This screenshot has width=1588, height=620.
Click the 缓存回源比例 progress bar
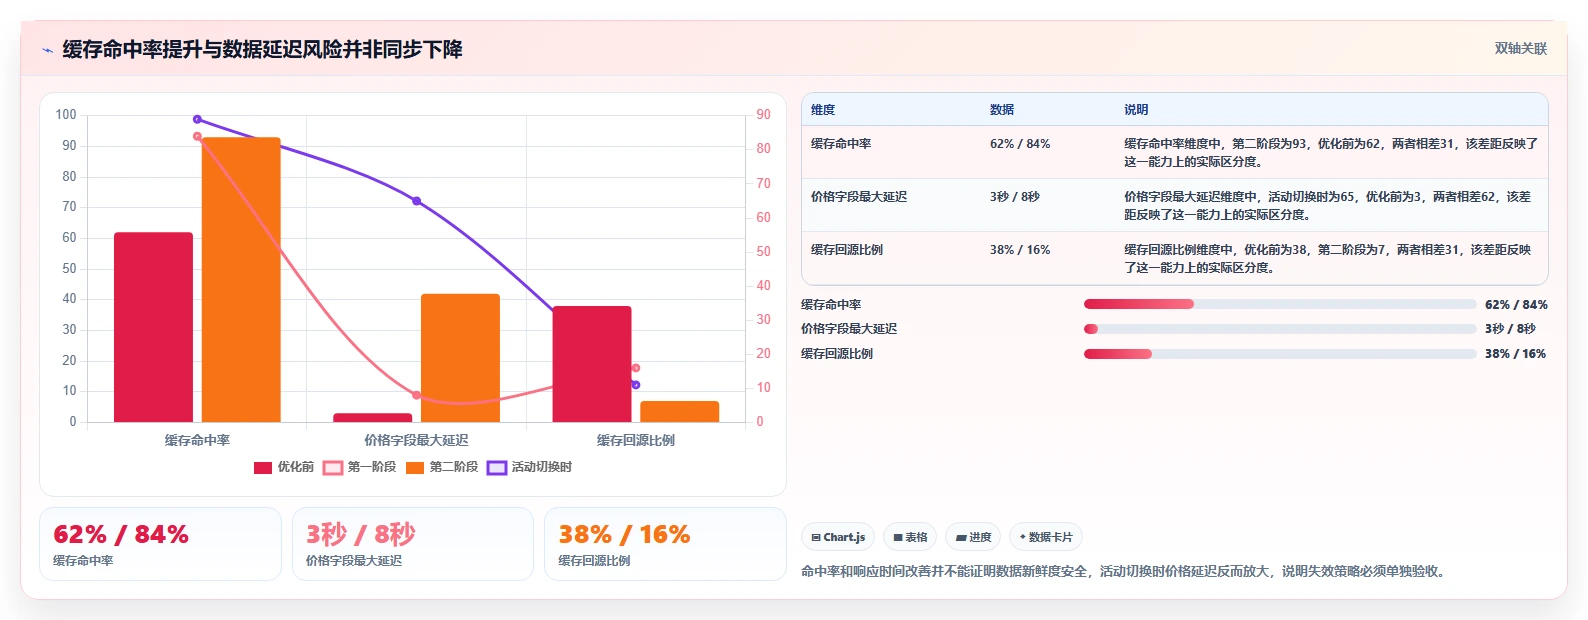point(1280,354)
